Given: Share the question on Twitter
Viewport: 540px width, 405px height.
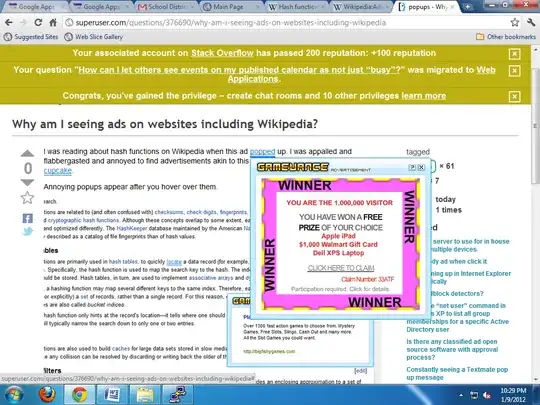Looking at the screenshot, I should (x=28, y=231).
